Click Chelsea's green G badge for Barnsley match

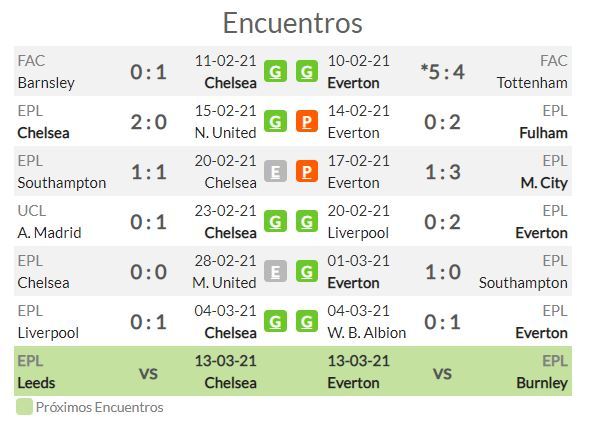[275, 71]
